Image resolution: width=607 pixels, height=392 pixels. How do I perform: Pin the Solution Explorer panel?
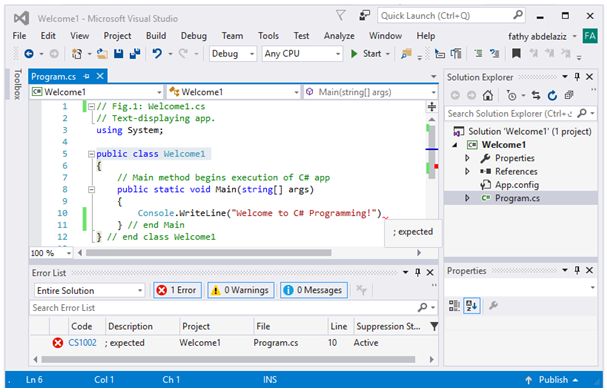(577, 77)
